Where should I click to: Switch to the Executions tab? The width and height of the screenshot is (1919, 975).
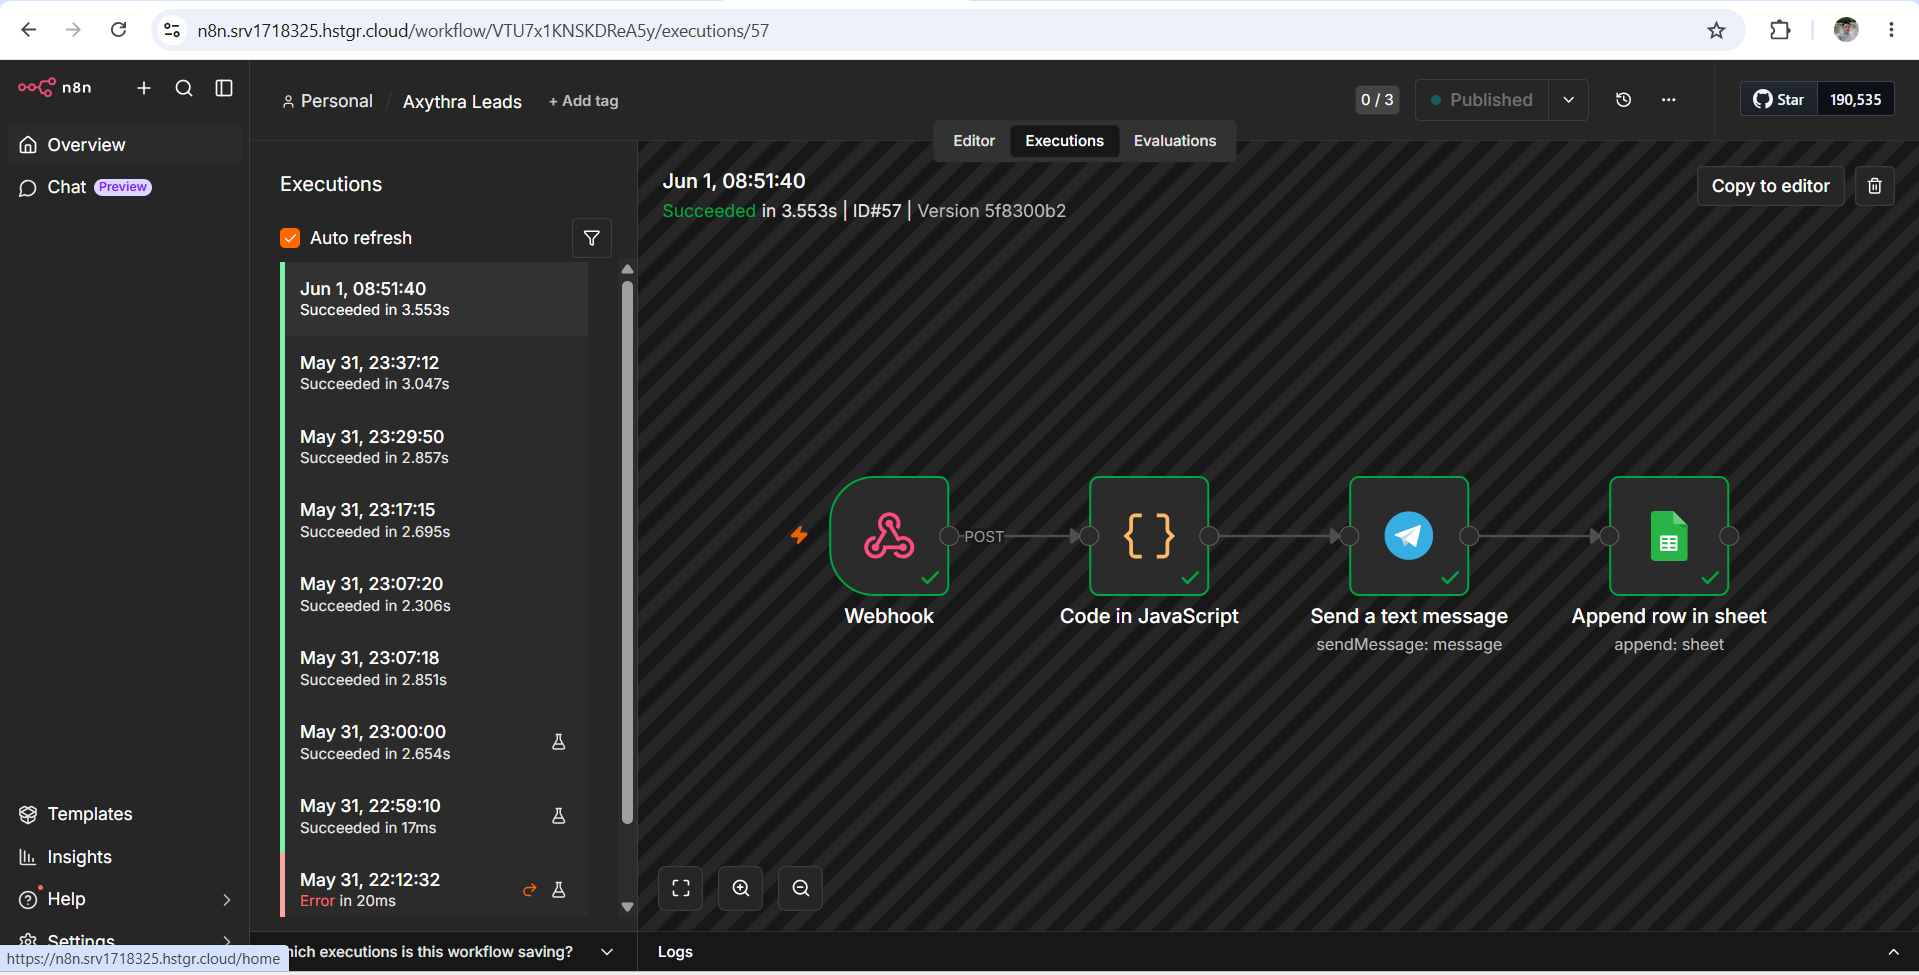point(1064,141)
